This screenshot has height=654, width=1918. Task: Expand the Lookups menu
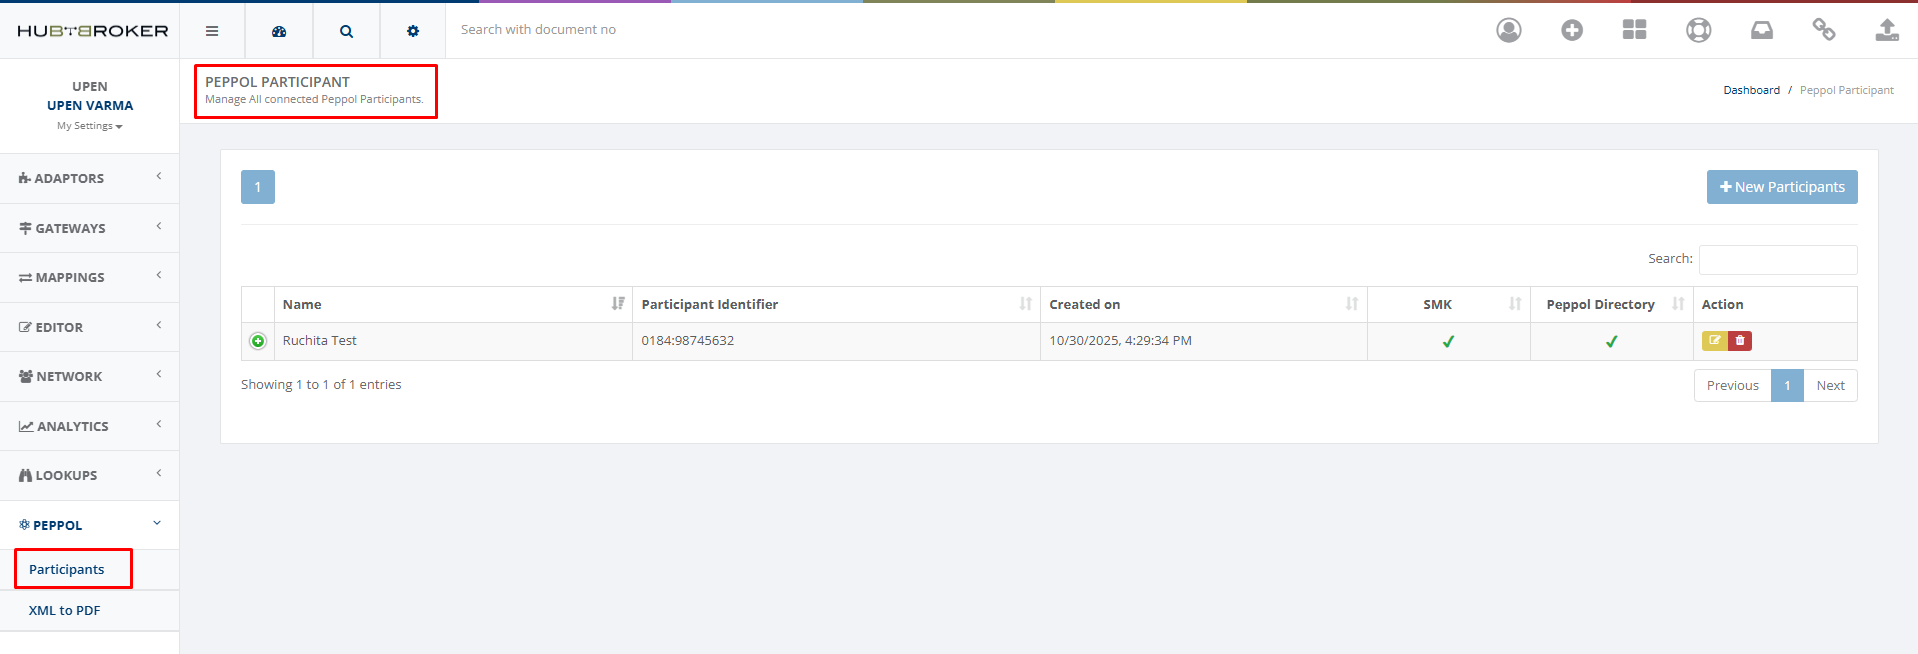(x=90, y=475)
